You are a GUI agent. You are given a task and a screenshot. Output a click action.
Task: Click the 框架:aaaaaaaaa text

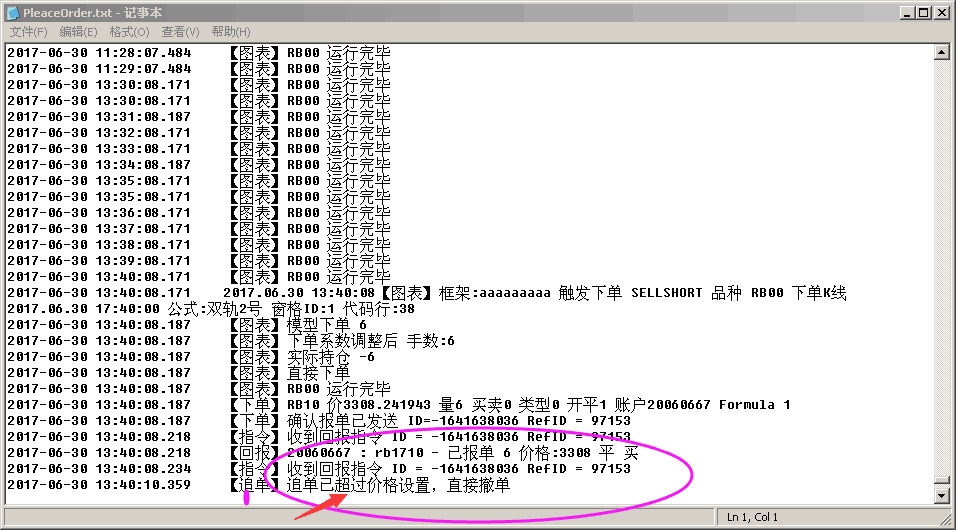494,293
